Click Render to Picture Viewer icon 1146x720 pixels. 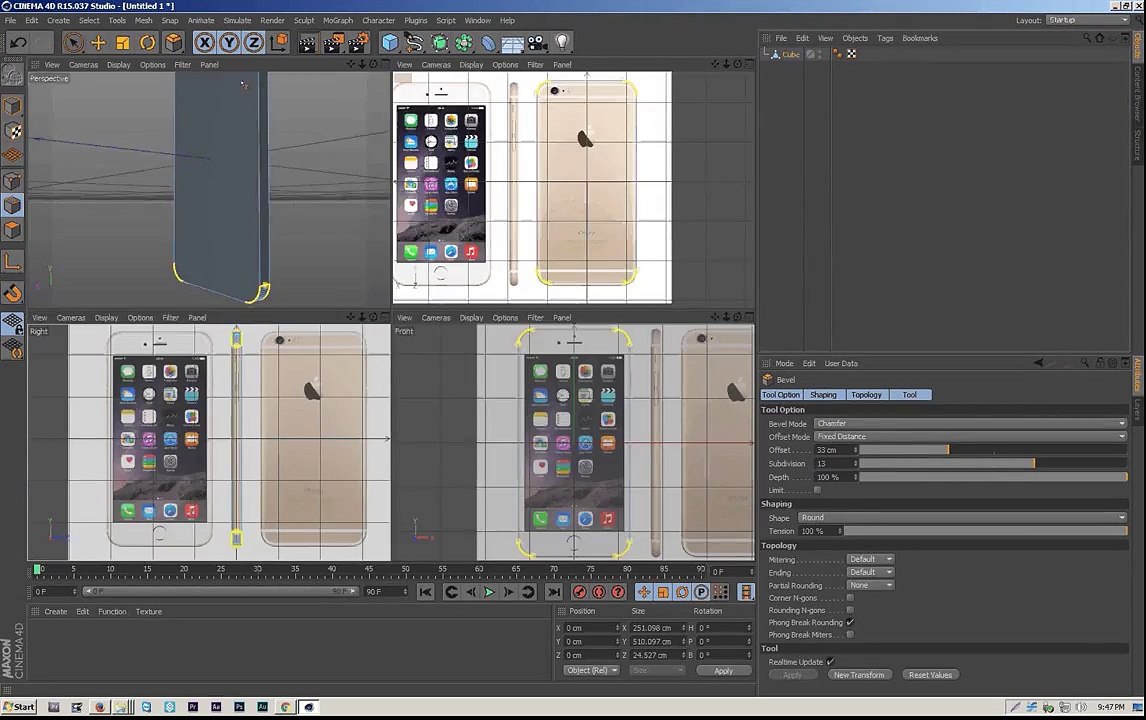coord(333,43)
